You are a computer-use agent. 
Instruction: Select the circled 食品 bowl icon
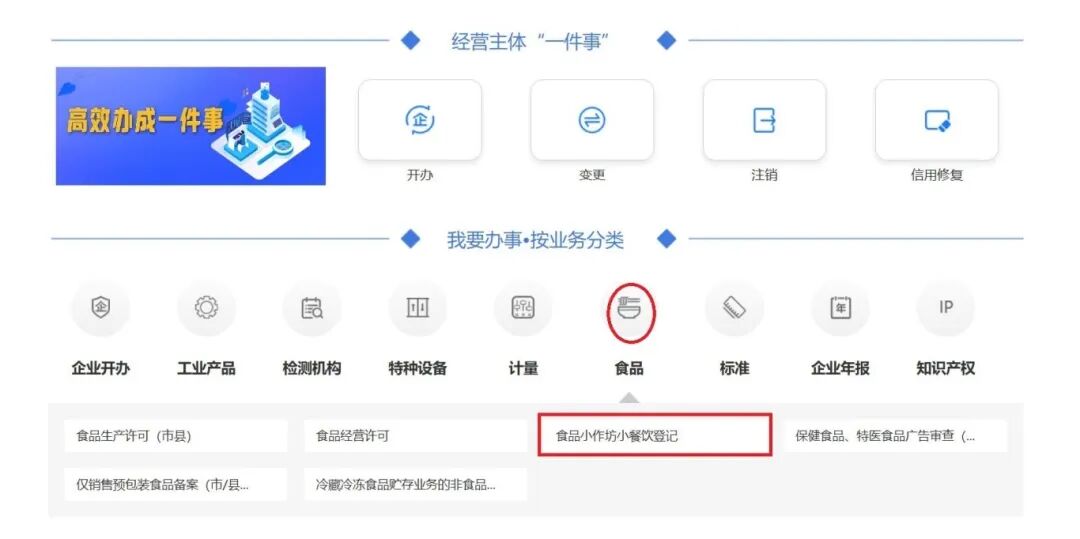pyautogui.click(x=629, y=308)
